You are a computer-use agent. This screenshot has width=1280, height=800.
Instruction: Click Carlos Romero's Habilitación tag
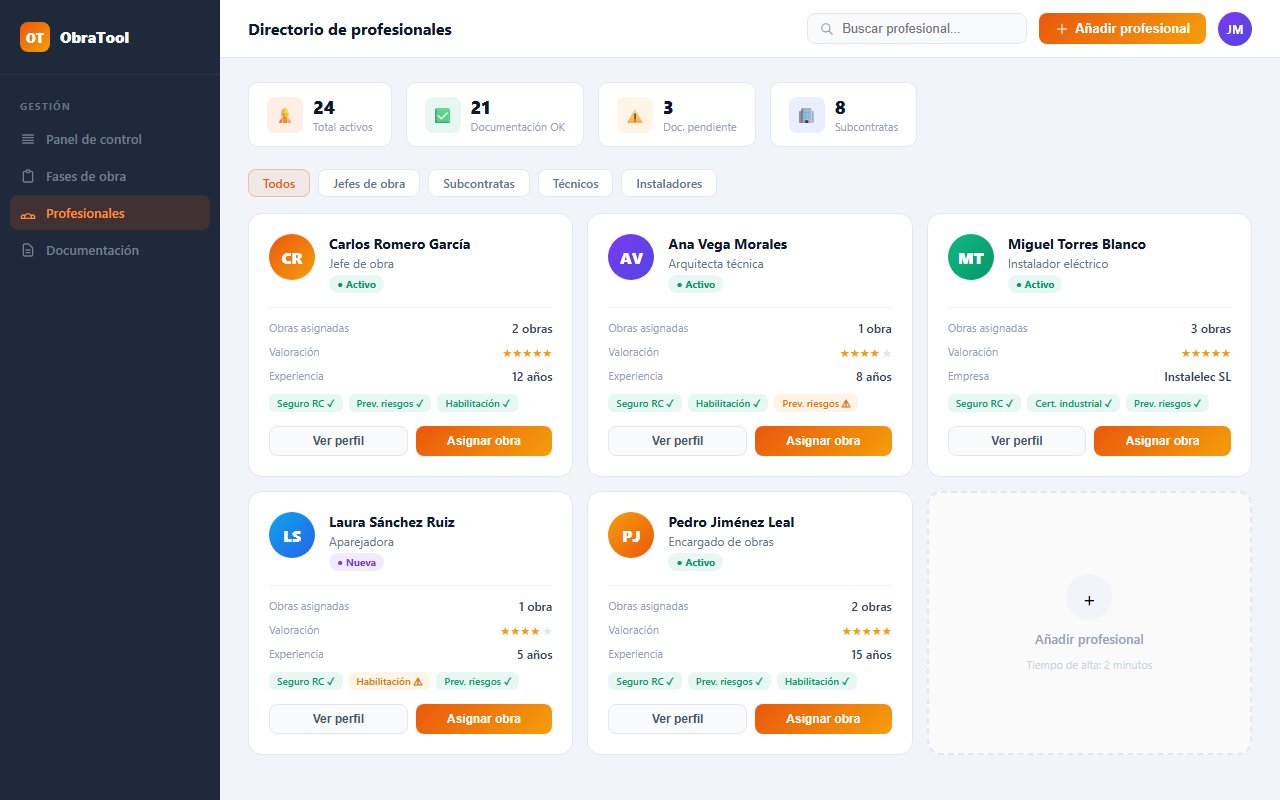478,404
